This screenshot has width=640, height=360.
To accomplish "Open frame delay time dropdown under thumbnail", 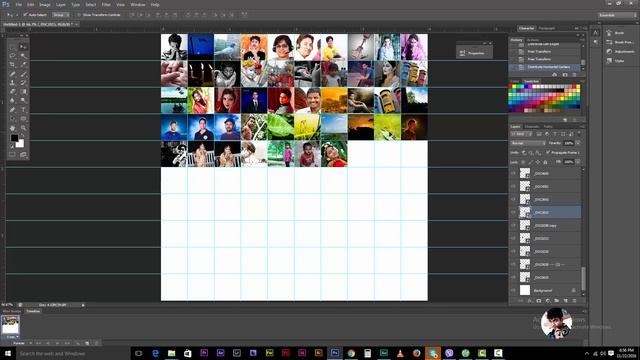I will (x=12, y=337).
